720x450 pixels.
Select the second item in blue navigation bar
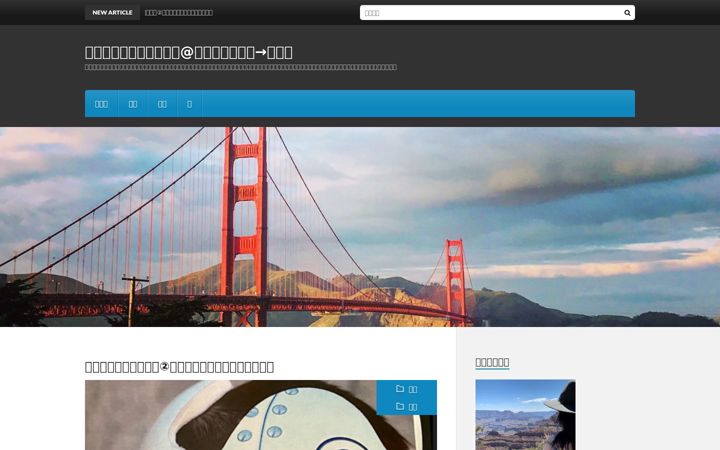pyautogui.click(x=133, y=104)
